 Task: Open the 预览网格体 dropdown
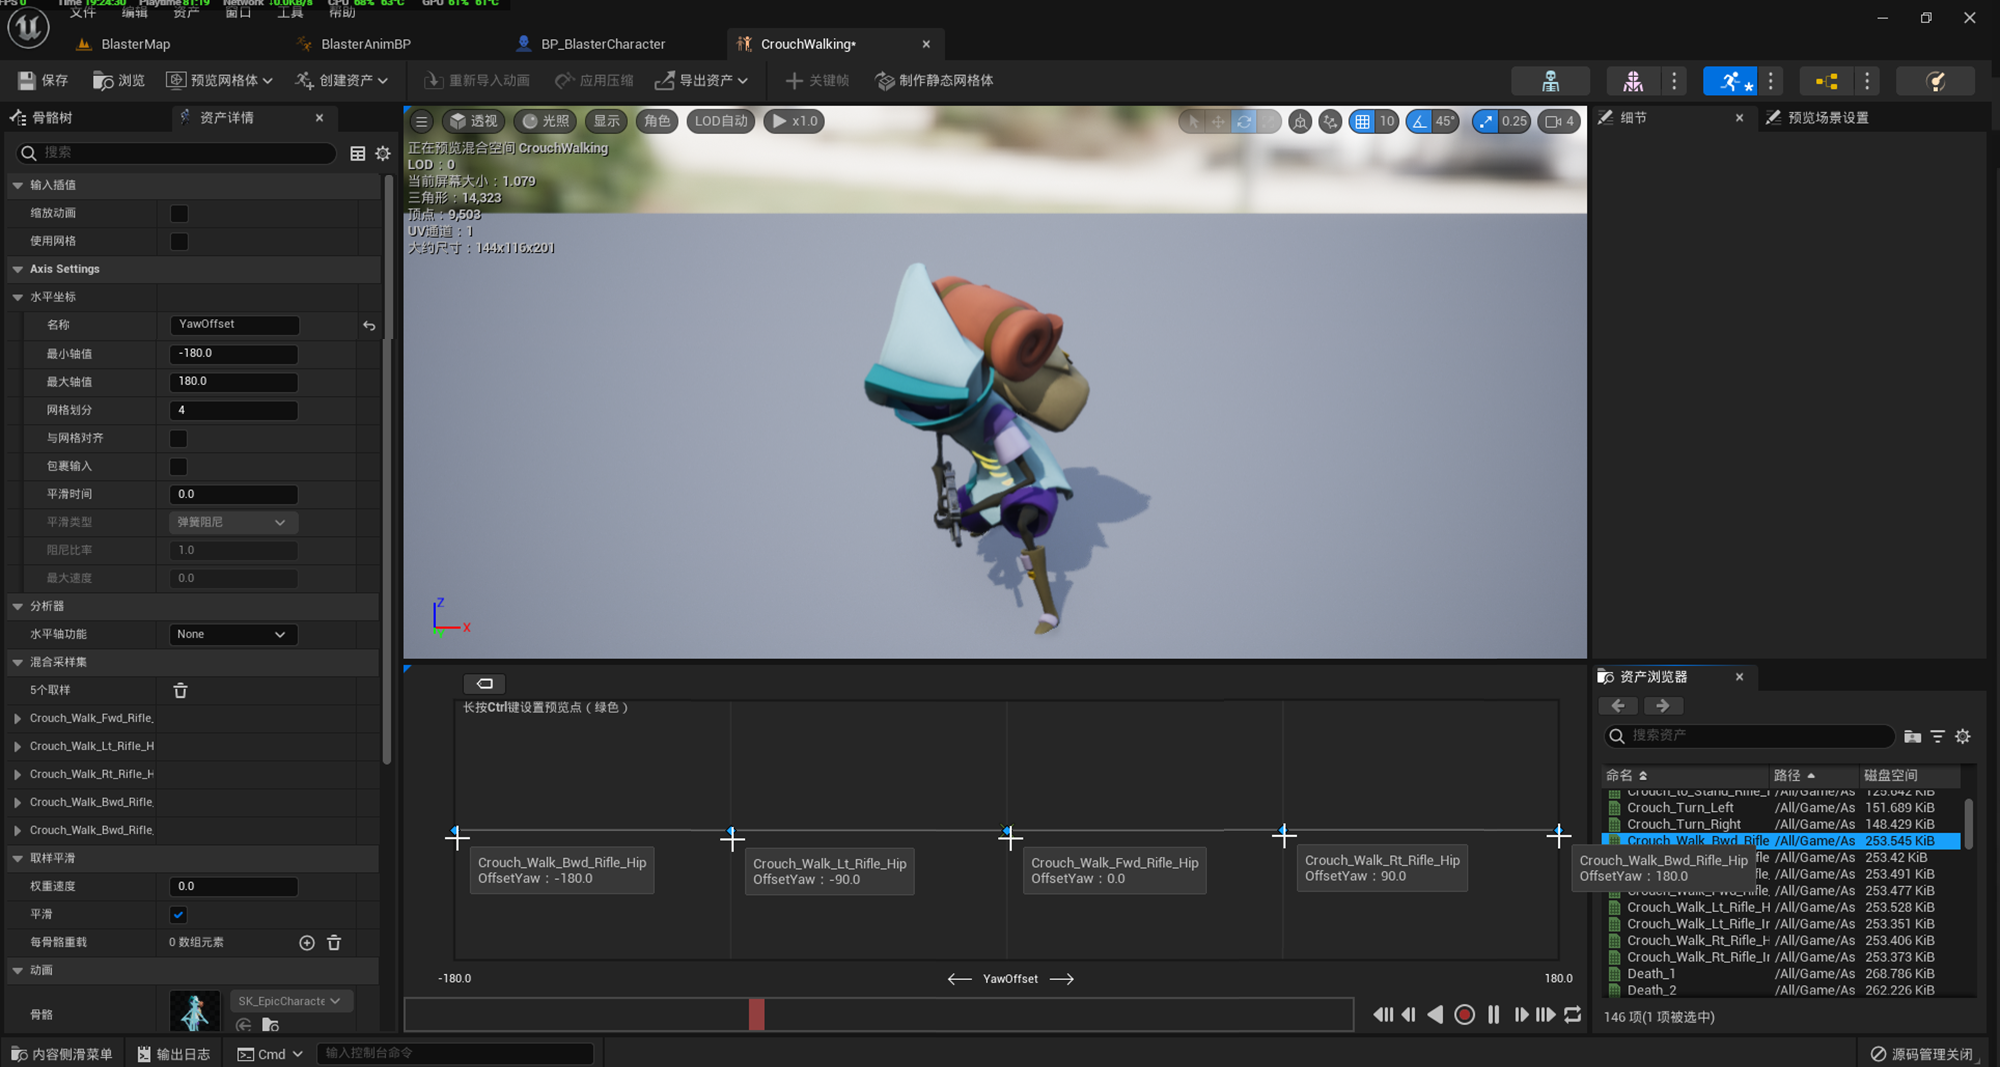[x=218, y=80]
